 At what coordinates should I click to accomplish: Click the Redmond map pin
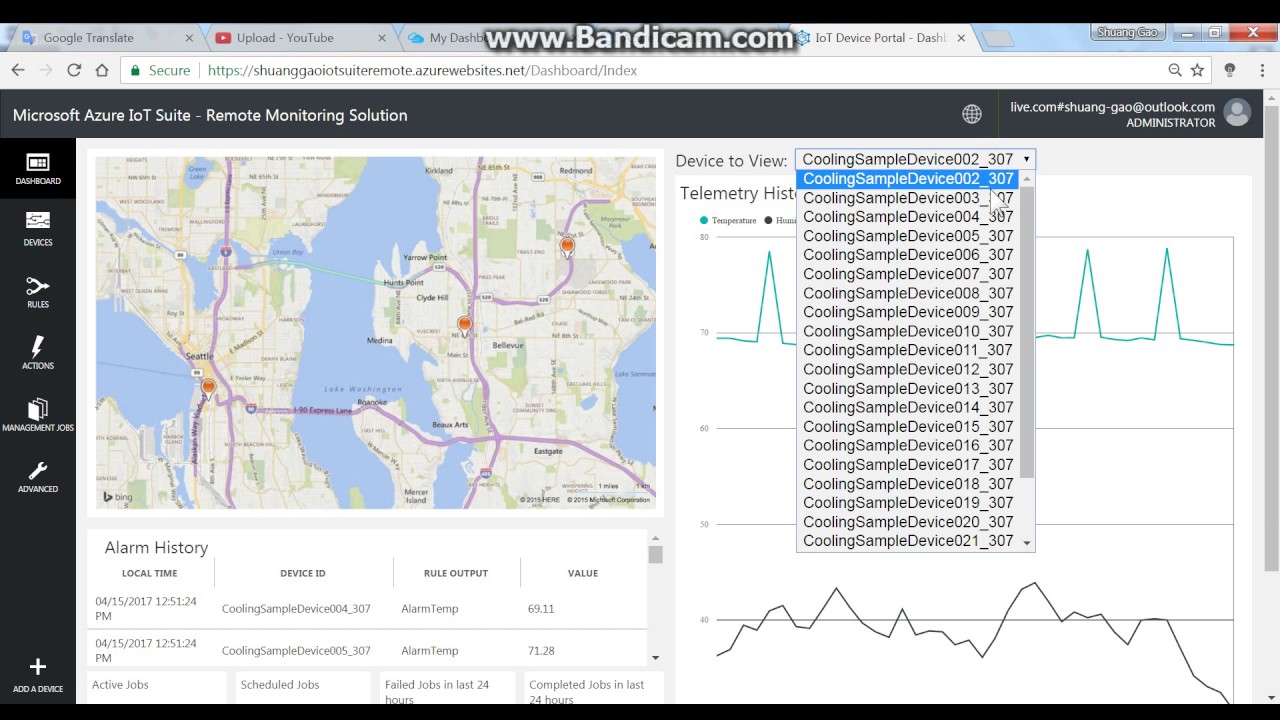[x=567, y=247]
